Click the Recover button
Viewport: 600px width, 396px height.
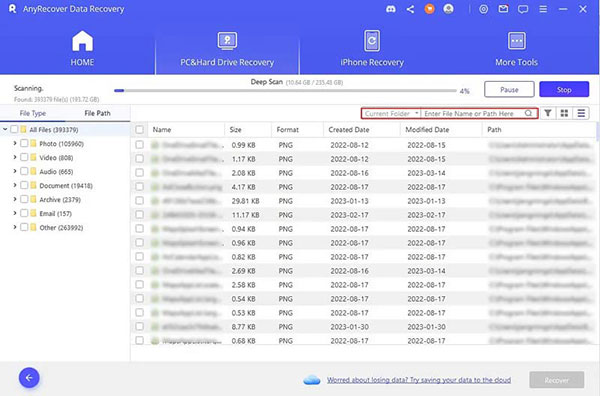tap(557, 380)
